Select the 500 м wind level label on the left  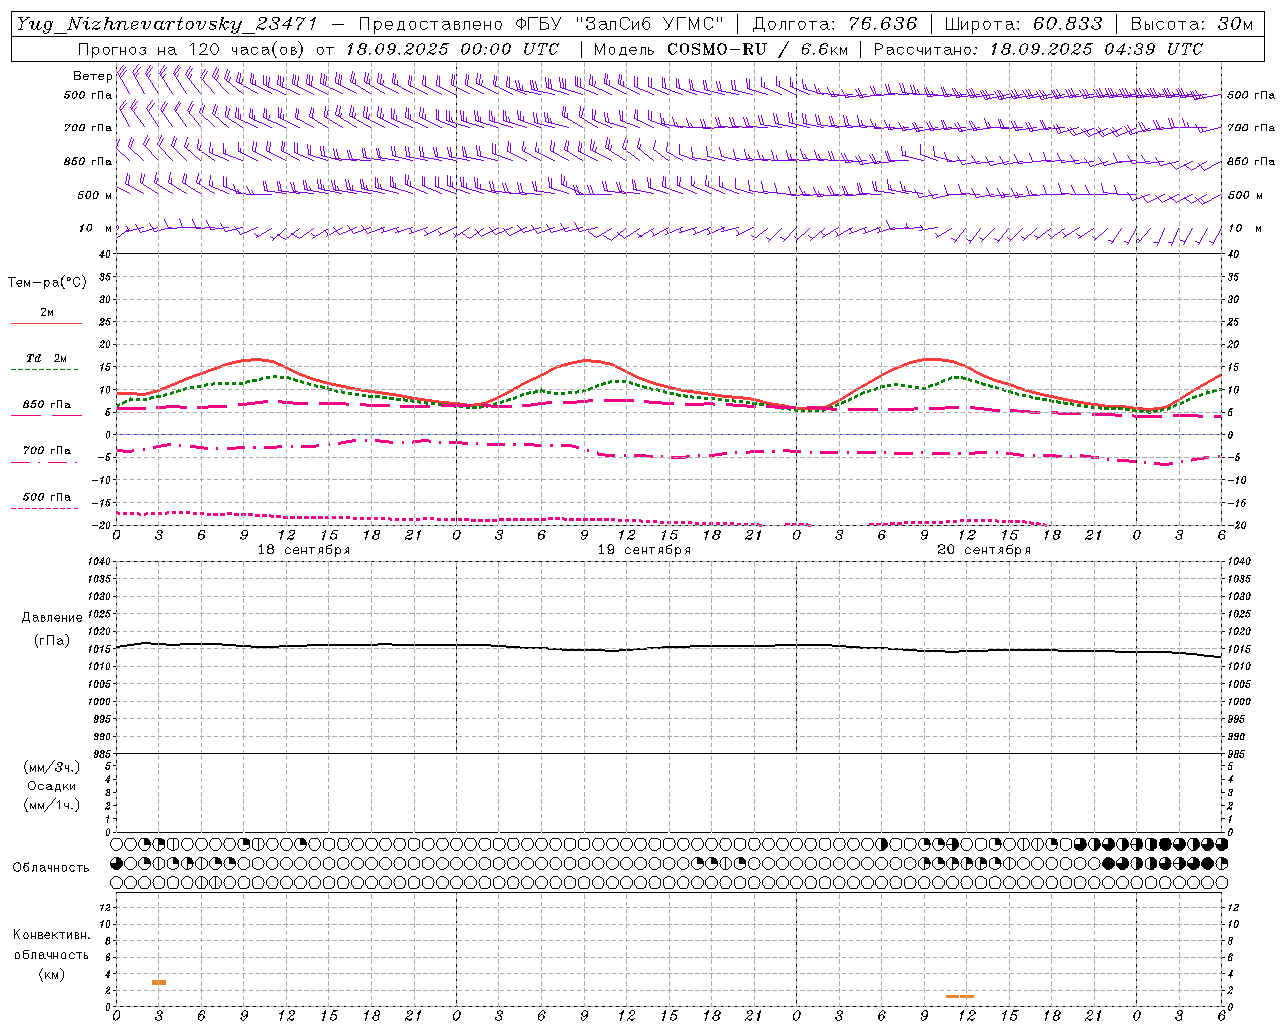(96, 195)
